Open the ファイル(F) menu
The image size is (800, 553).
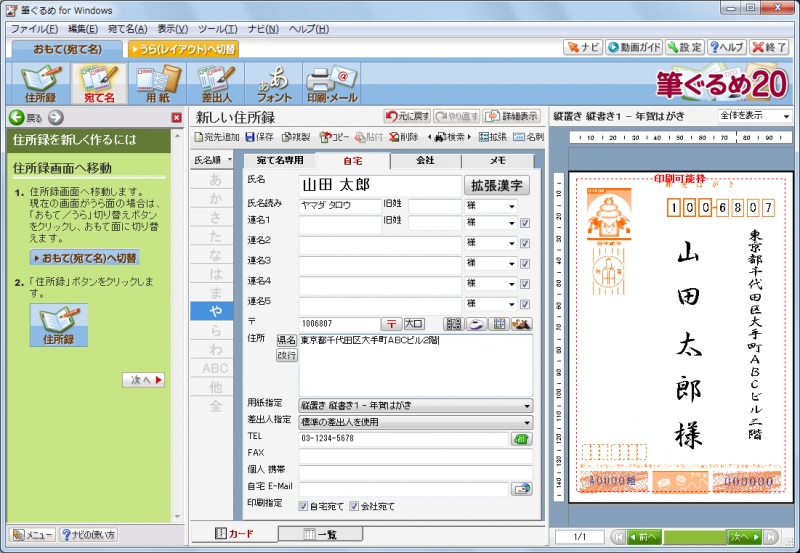34,29
